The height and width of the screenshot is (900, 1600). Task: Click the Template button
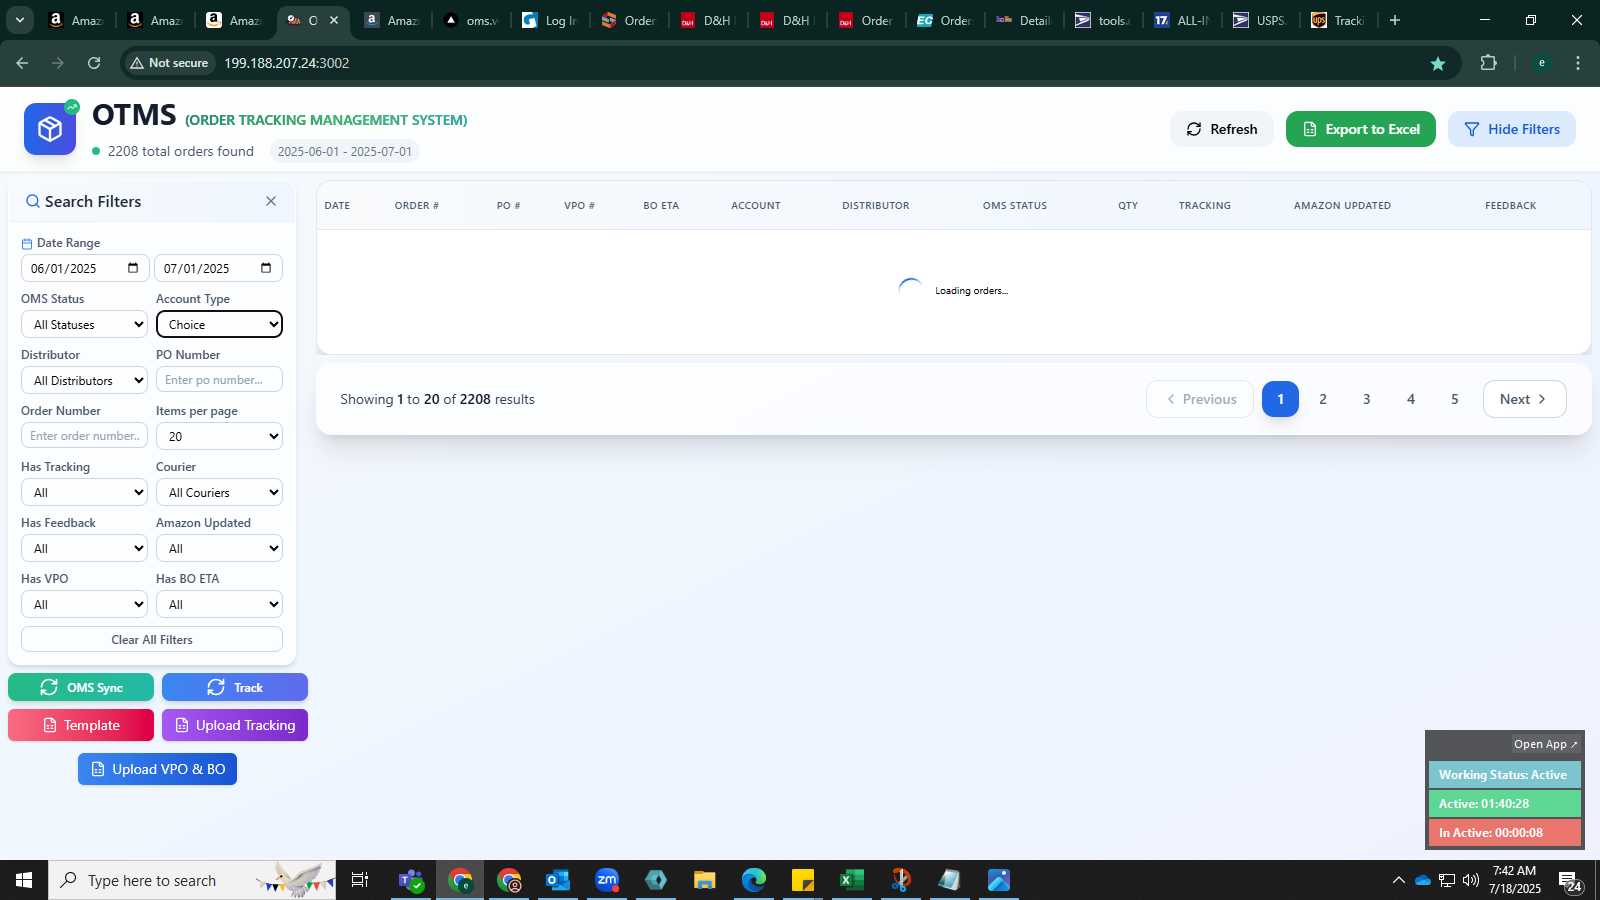[x=81, y=725]
